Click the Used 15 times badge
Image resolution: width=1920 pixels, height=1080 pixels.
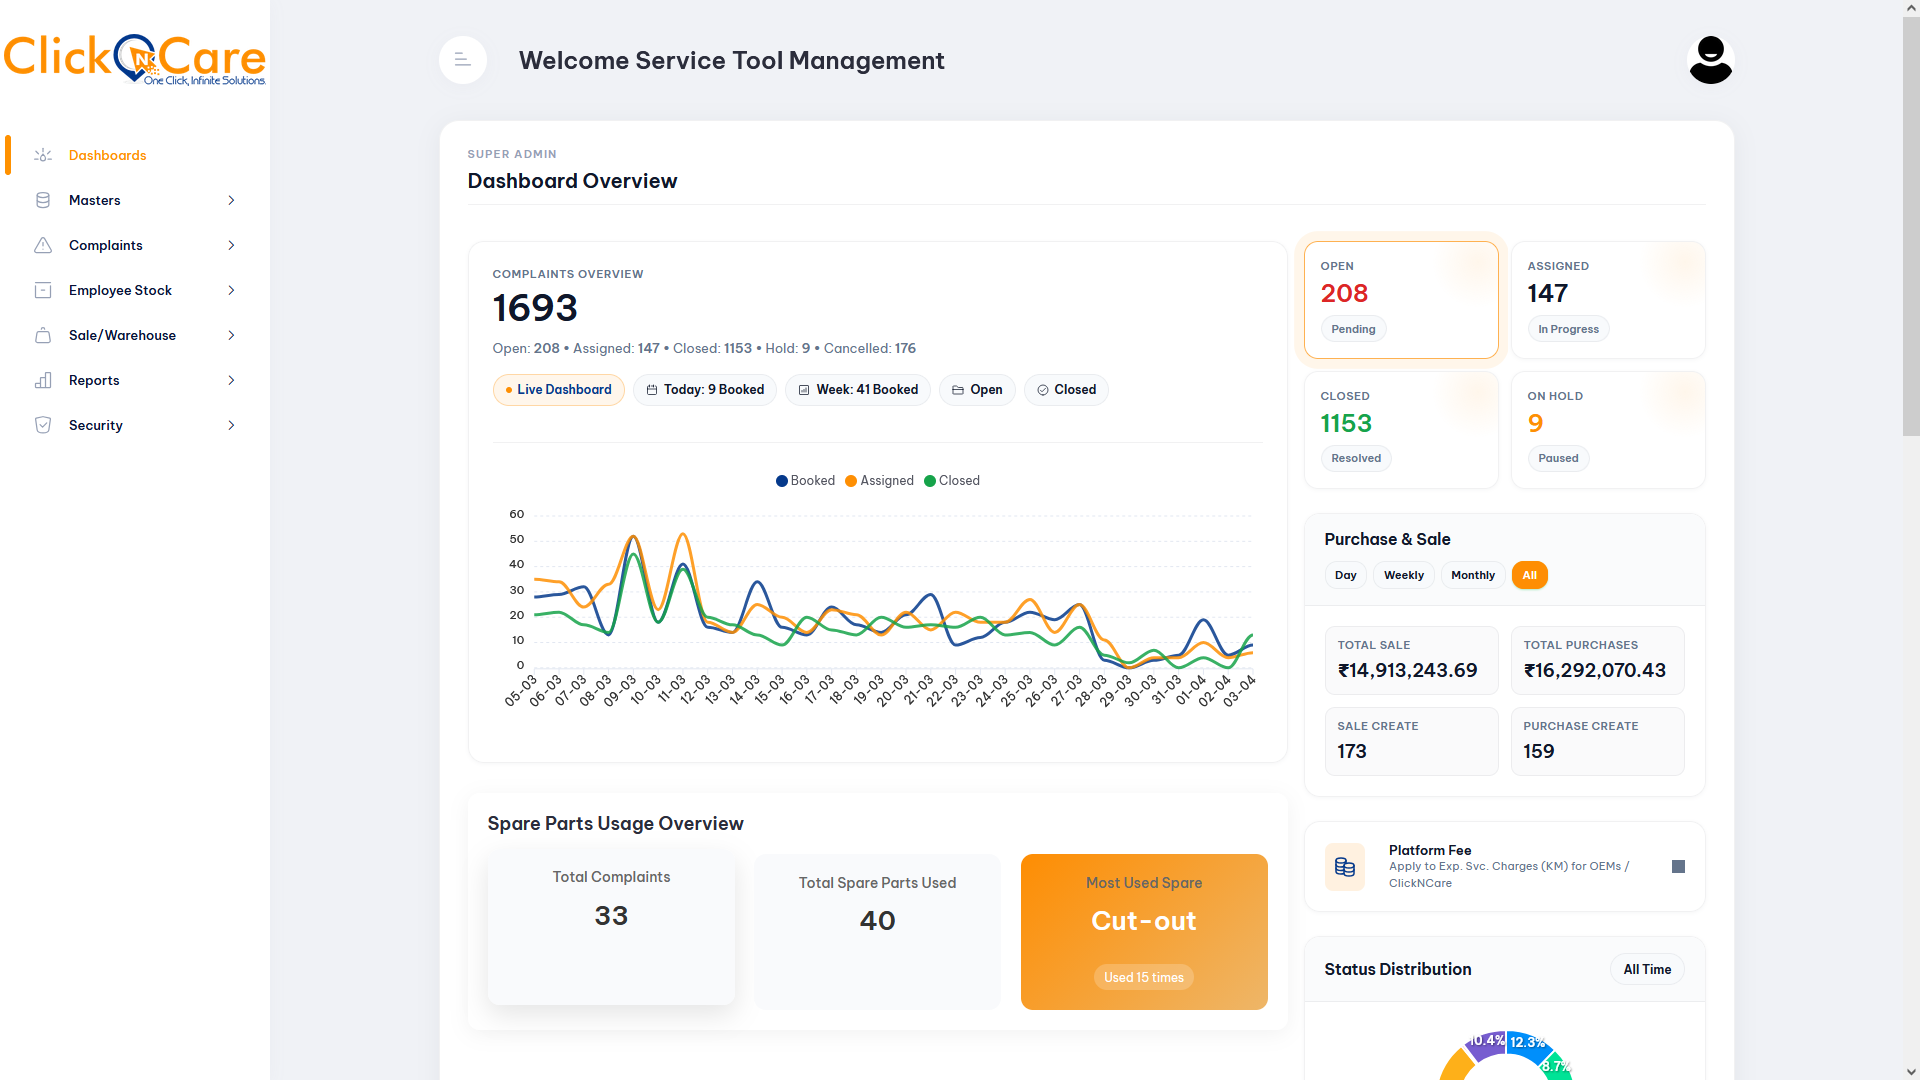click(1143, 977)
